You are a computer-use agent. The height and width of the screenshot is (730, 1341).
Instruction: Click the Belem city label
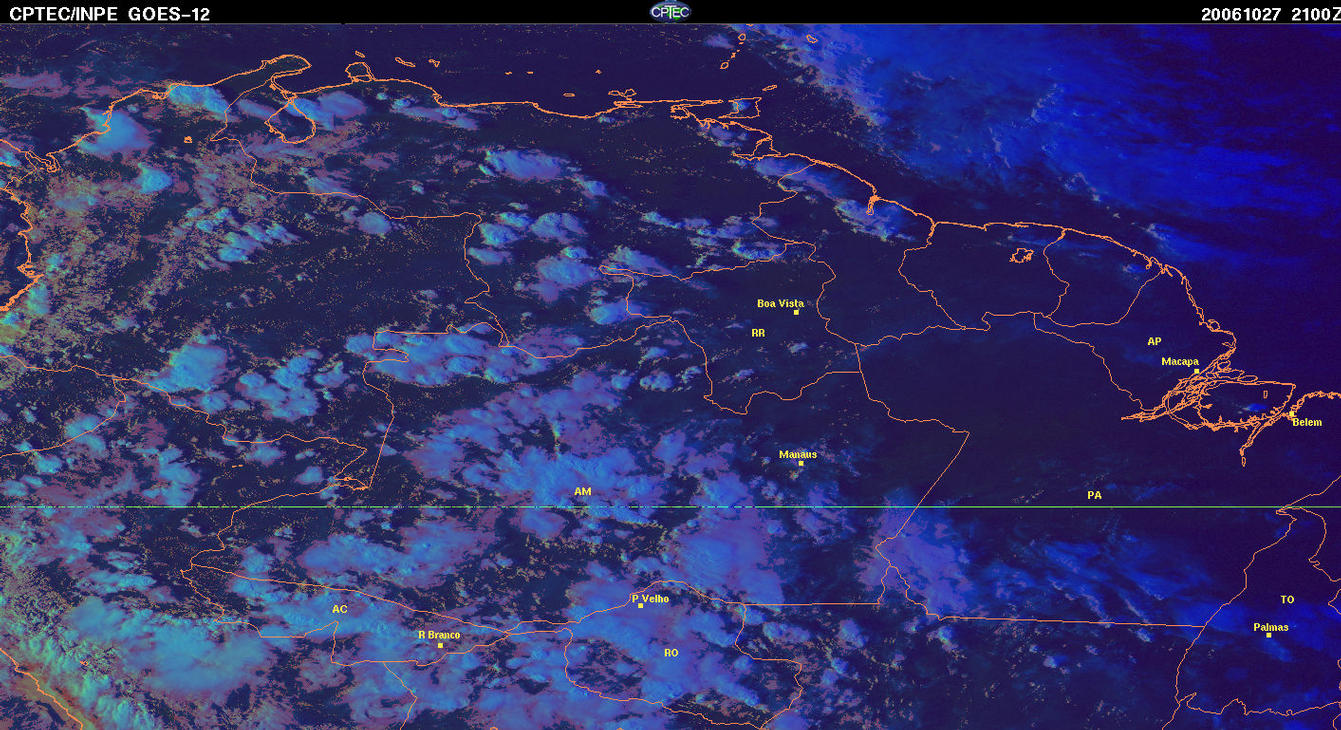click(x=1307, y=422)
